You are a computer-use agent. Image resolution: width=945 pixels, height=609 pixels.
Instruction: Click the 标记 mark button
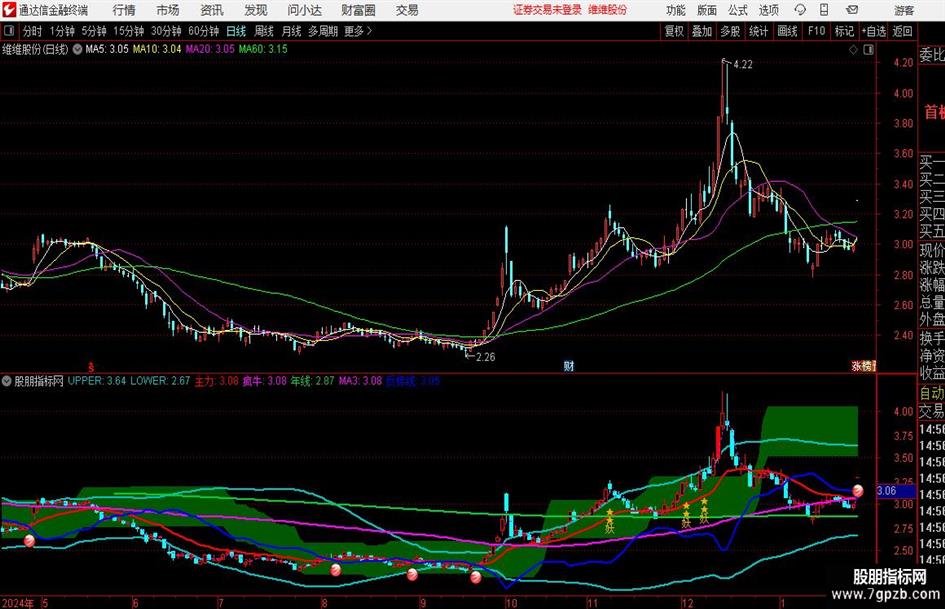coord(844,31)
